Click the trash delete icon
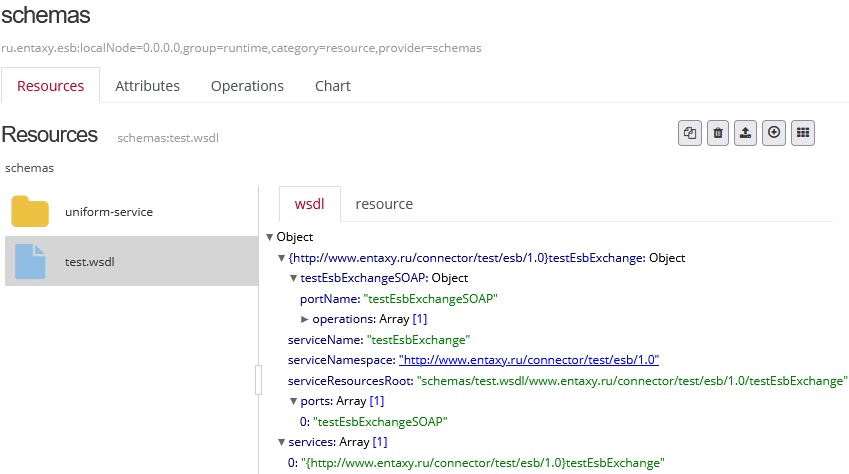 point(718,133)
